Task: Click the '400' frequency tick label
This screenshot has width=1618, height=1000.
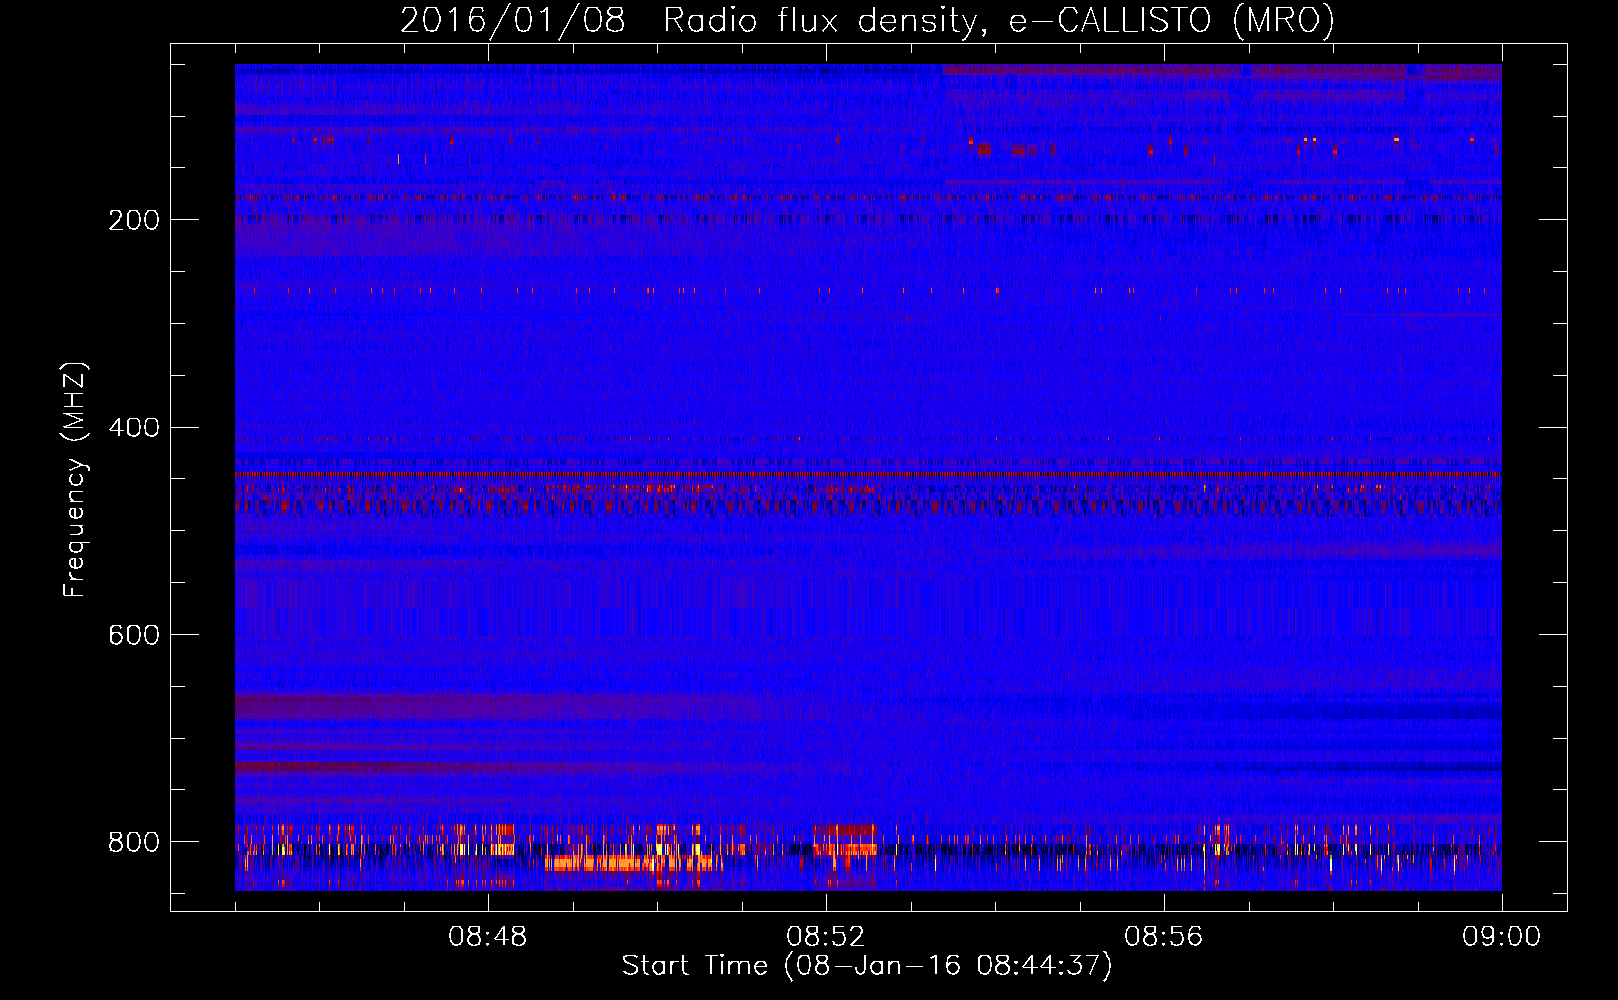Action: point(134,428)
